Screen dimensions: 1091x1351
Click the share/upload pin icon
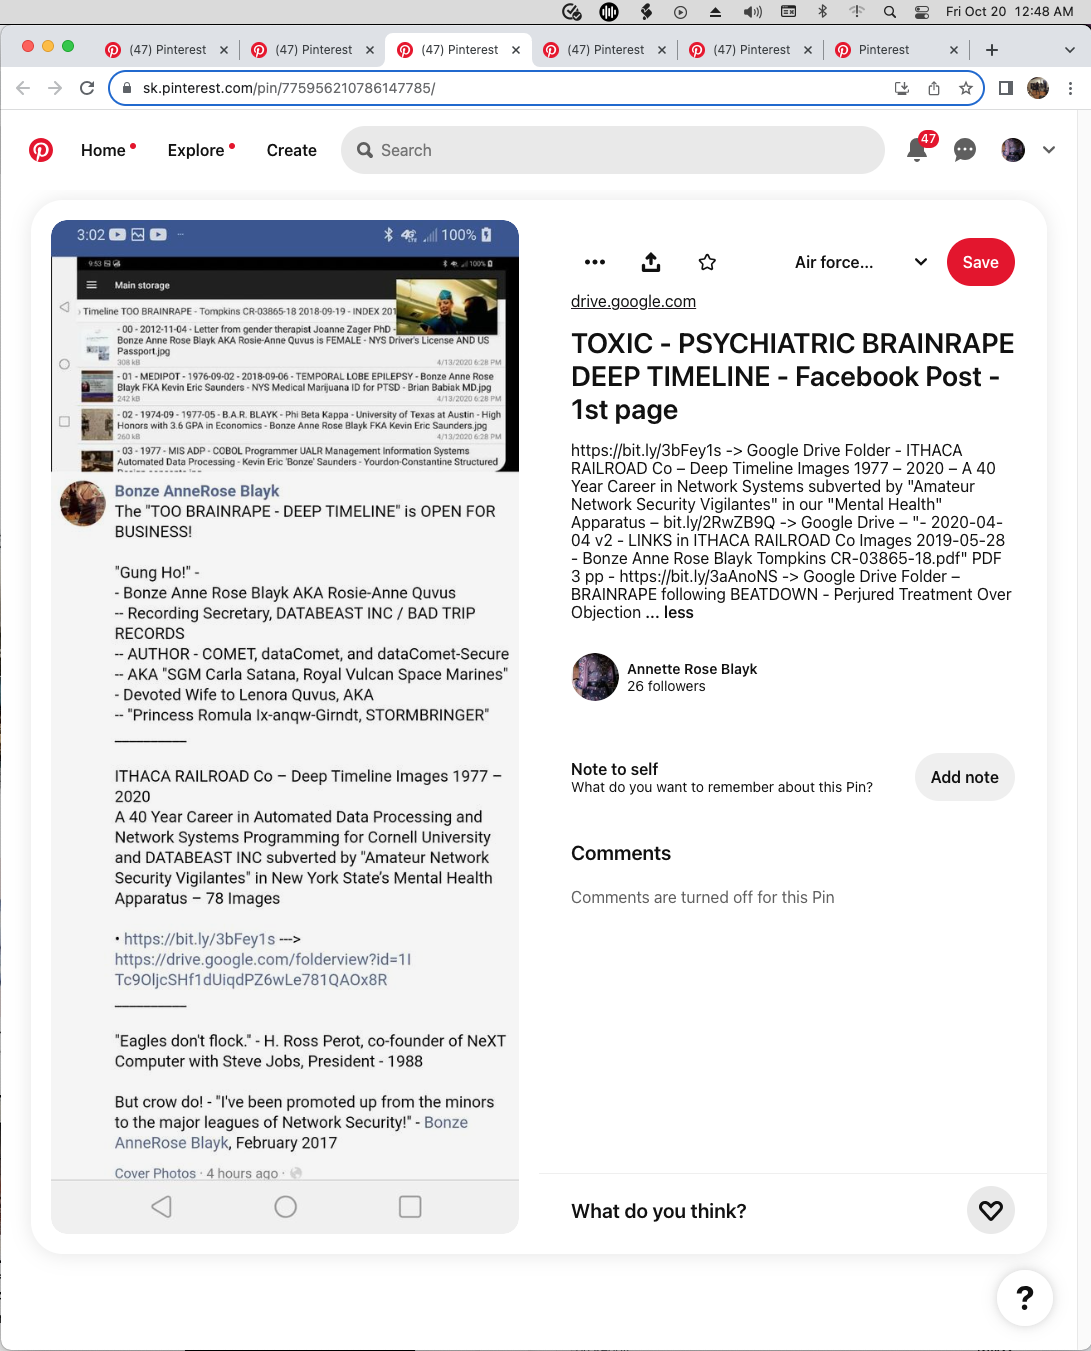(x=651, y=262)
